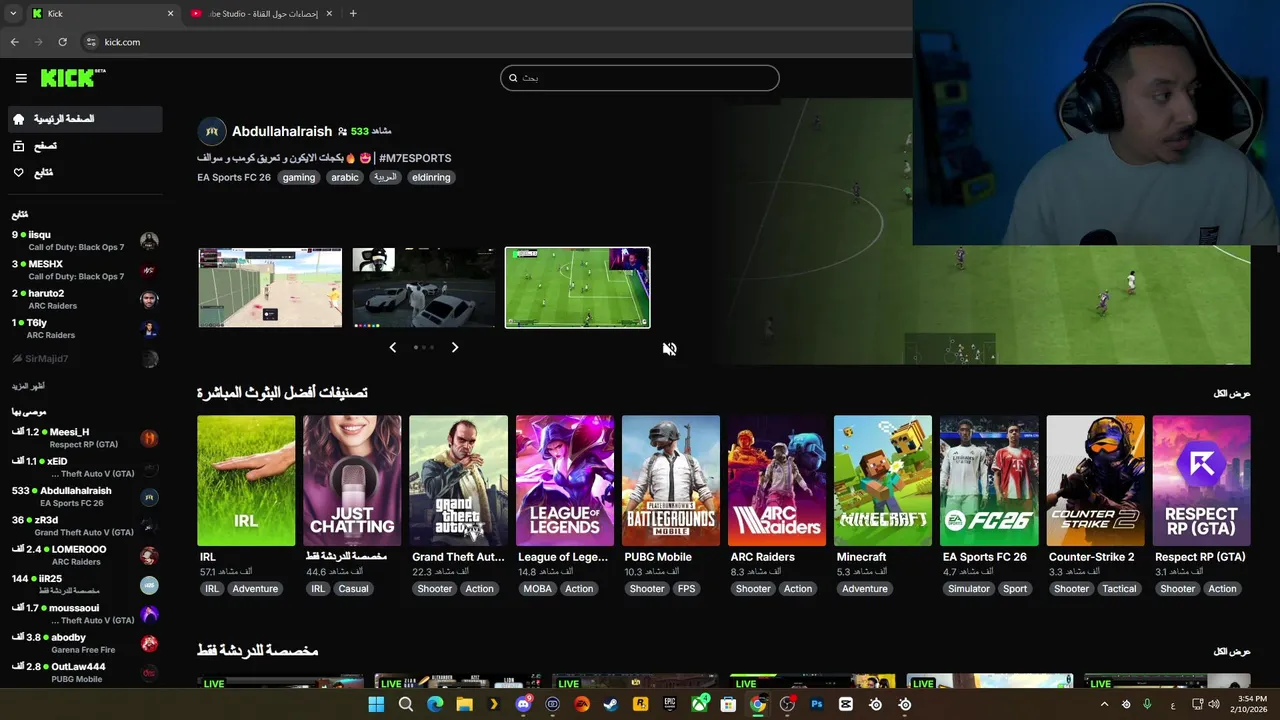Unmute the featured stream preview
The height and width of the screenshot is (720, 1280).
[670, 348]
